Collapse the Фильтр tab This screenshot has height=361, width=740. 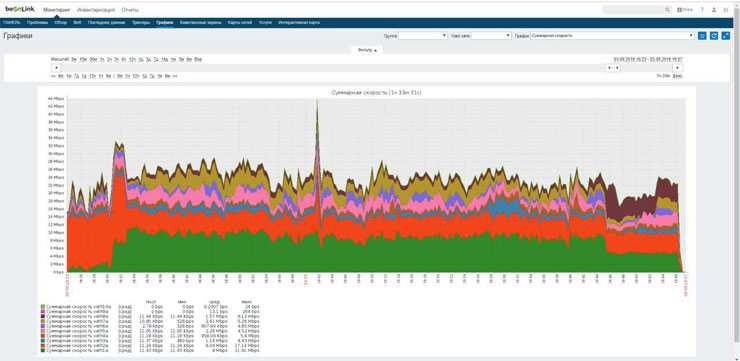(x=367, y=50)
